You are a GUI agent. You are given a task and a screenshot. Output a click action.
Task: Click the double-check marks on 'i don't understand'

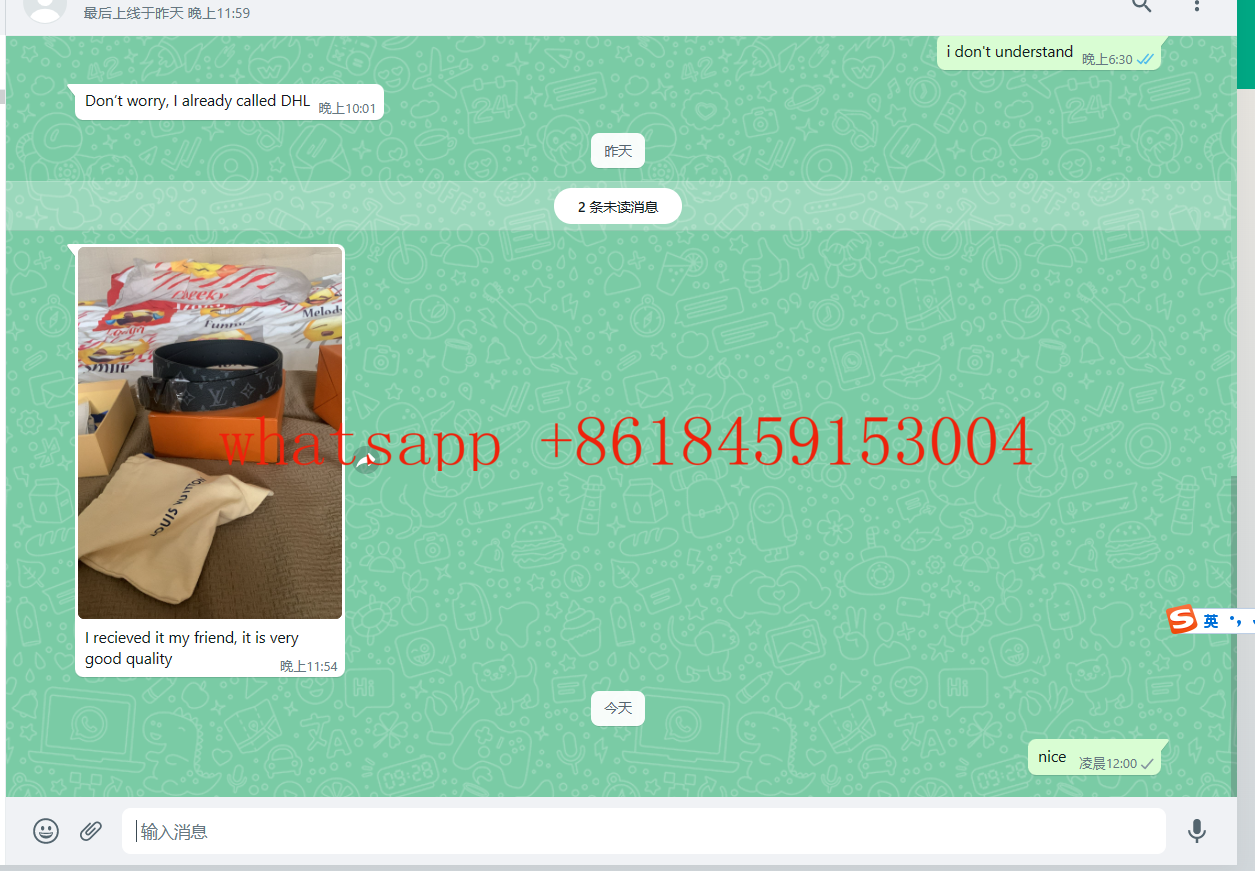point(1145,60)
